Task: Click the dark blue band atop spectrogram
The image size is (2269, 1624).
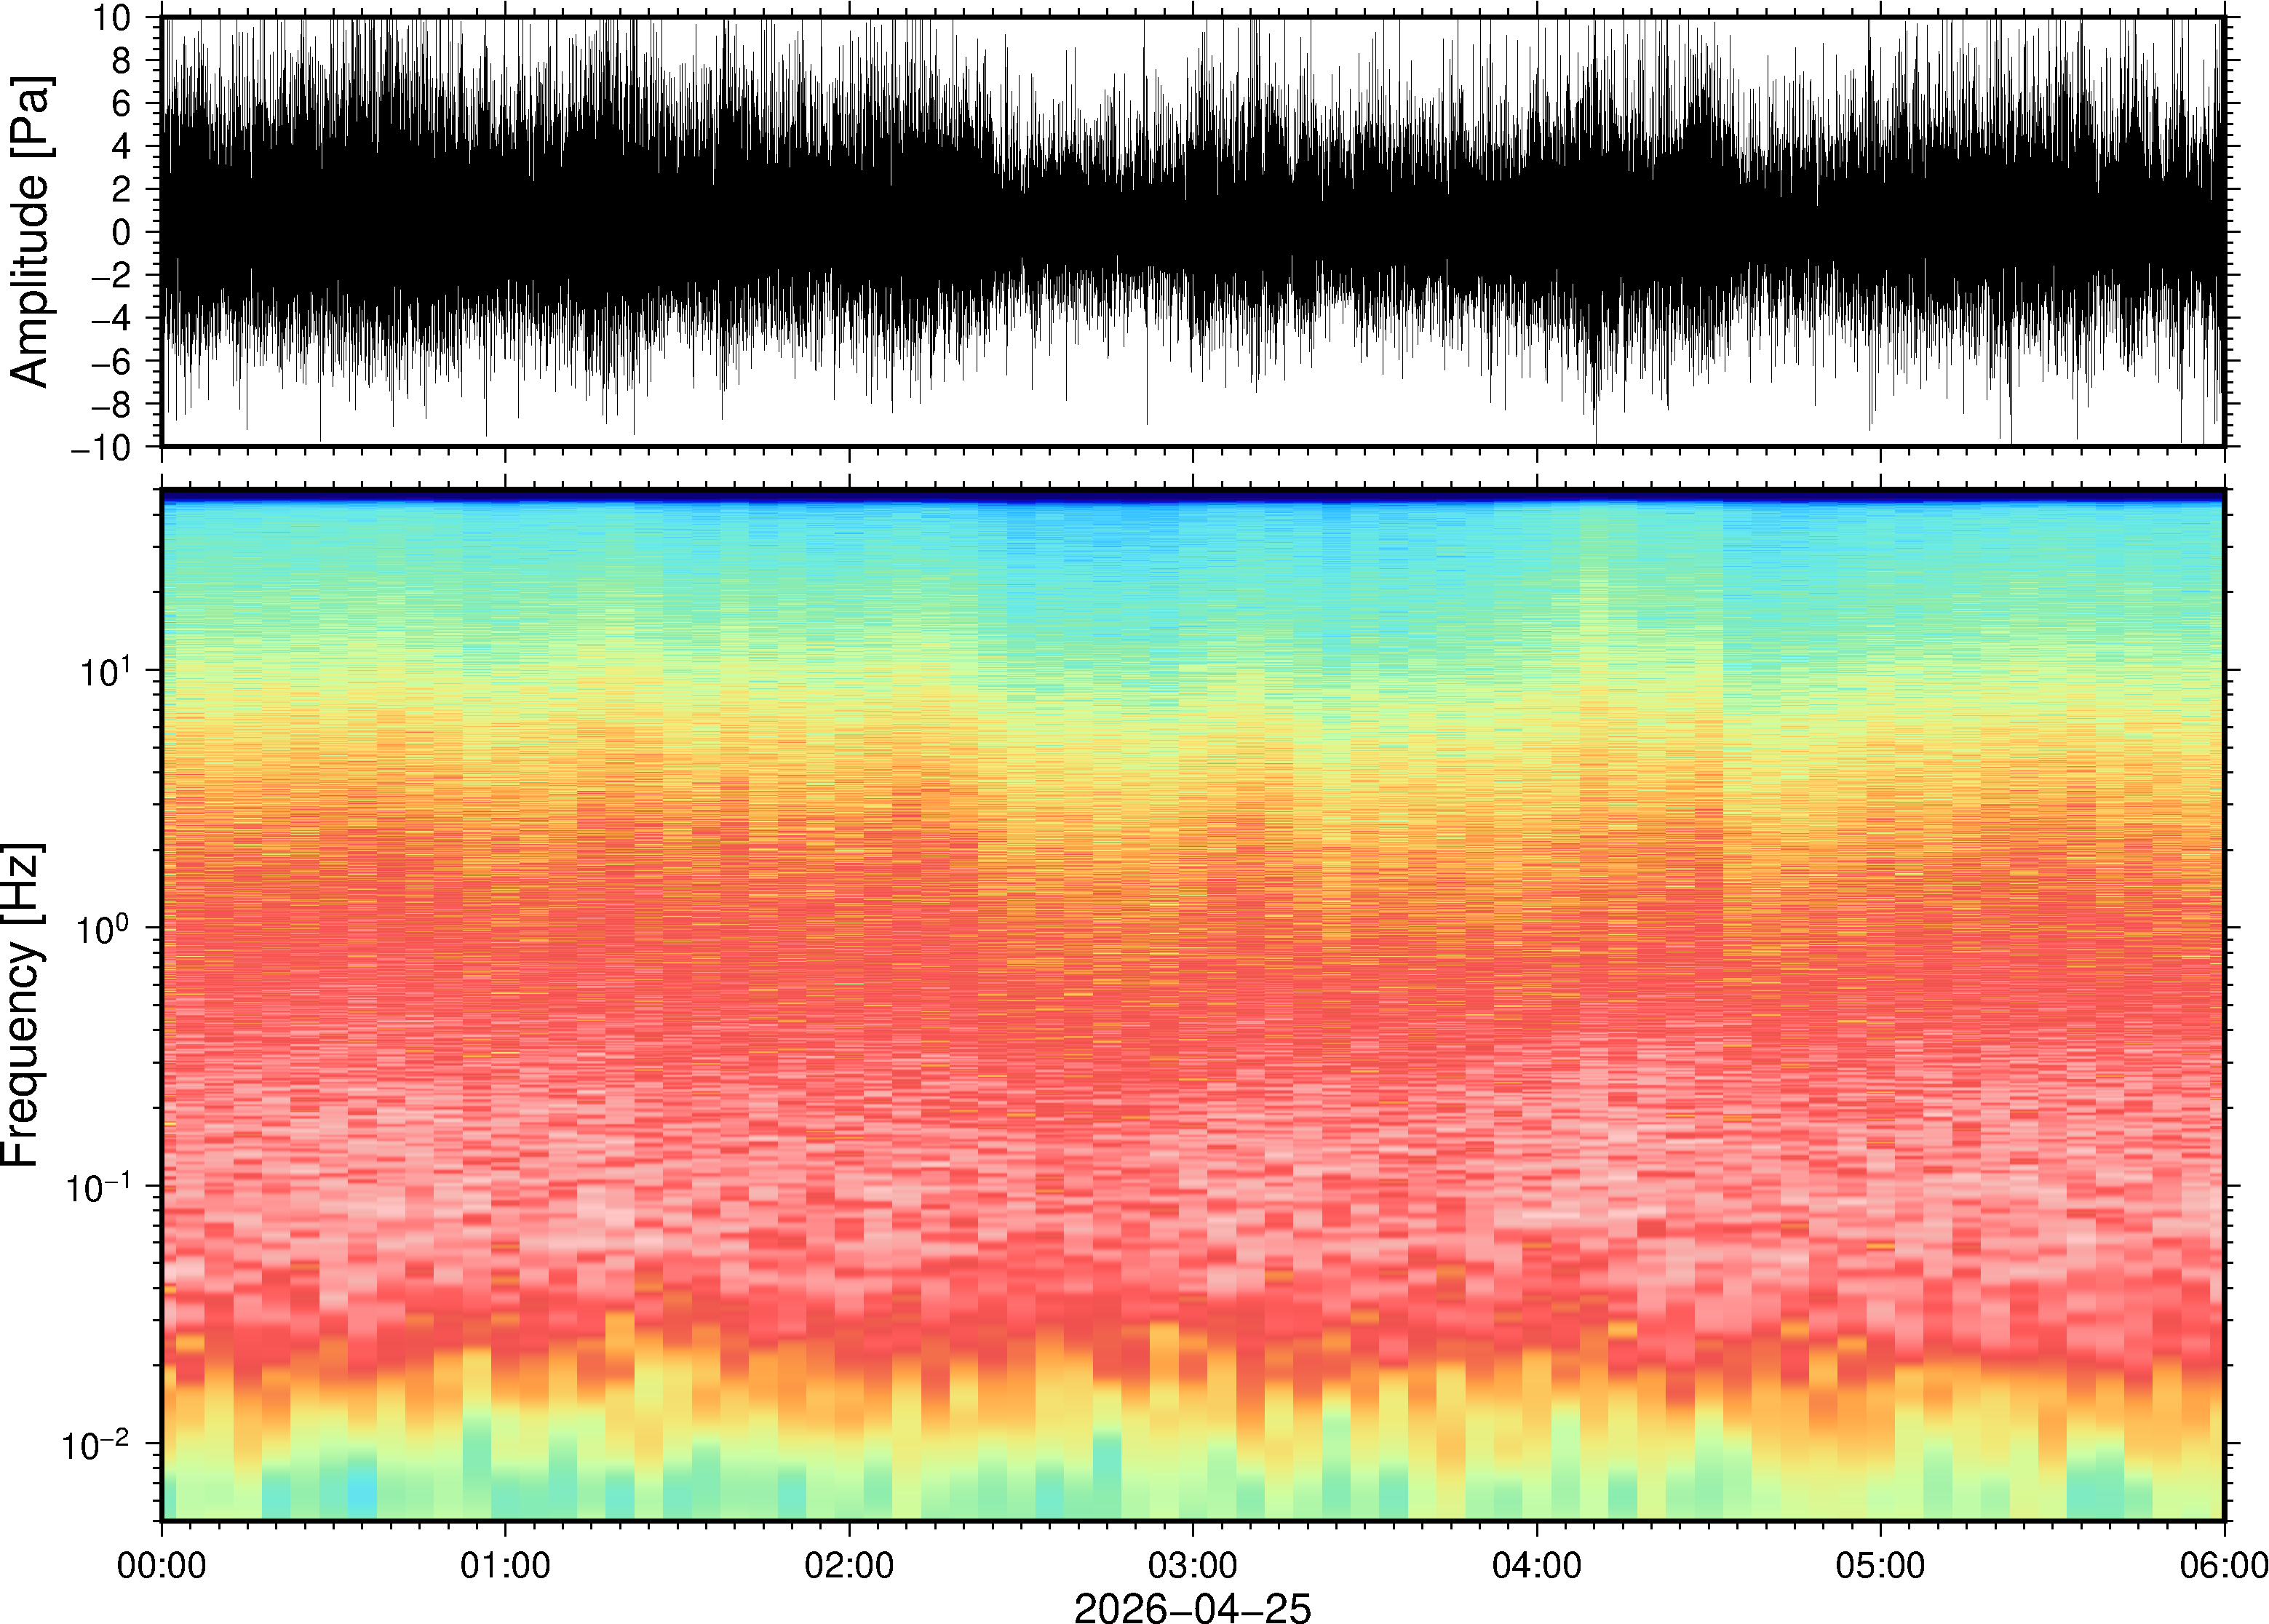Action: tap(1192, 495)
